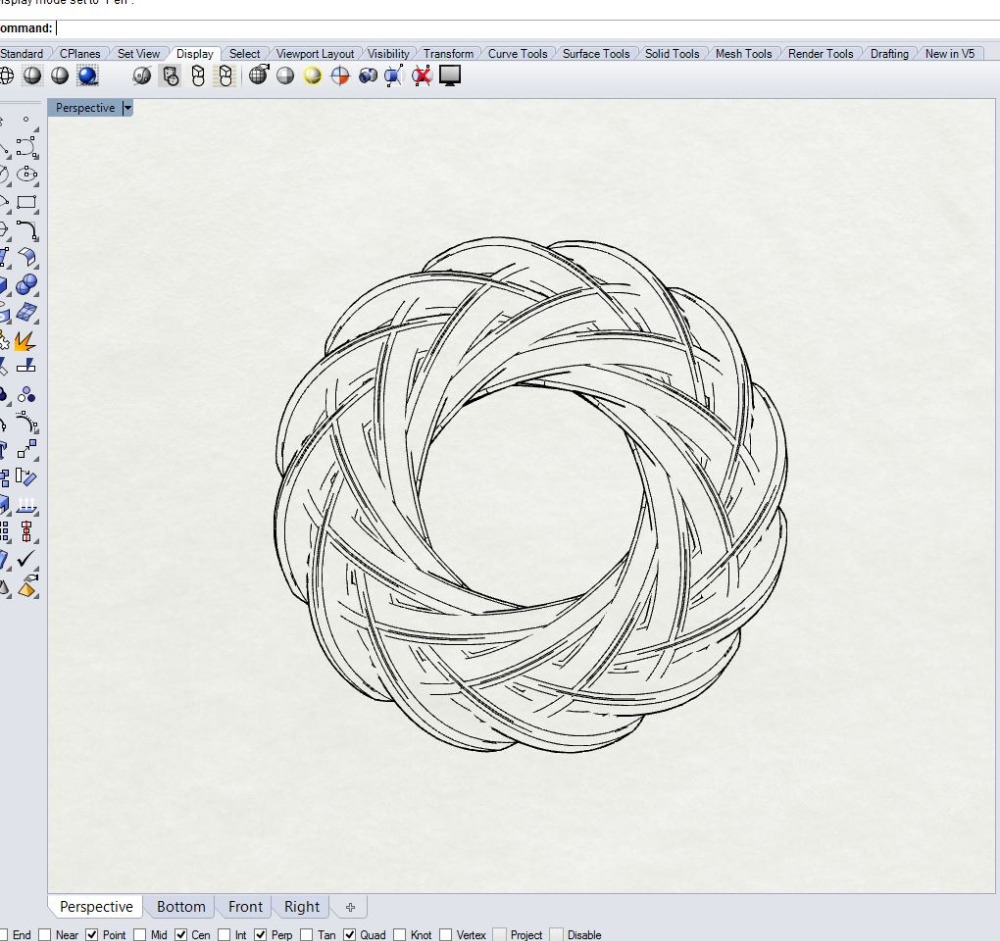This screenshot has width=1000, height=941.
Task: Enable the Tan osnap checkbox
Action: click(307, 935)
